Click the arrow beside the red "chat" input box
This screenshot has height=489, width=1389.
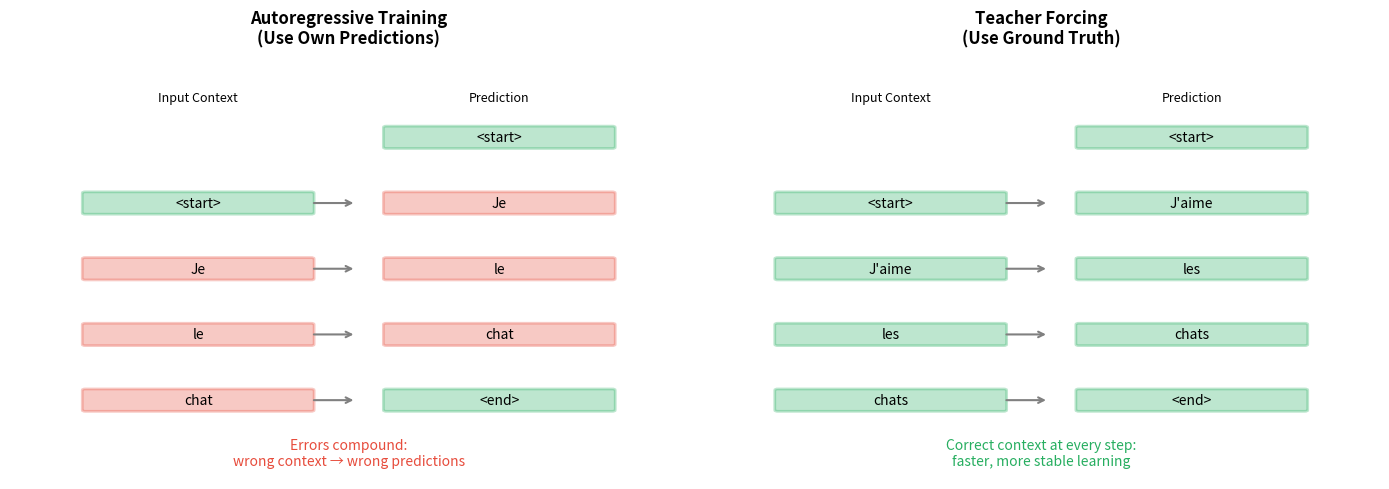[x=333, y=400]
